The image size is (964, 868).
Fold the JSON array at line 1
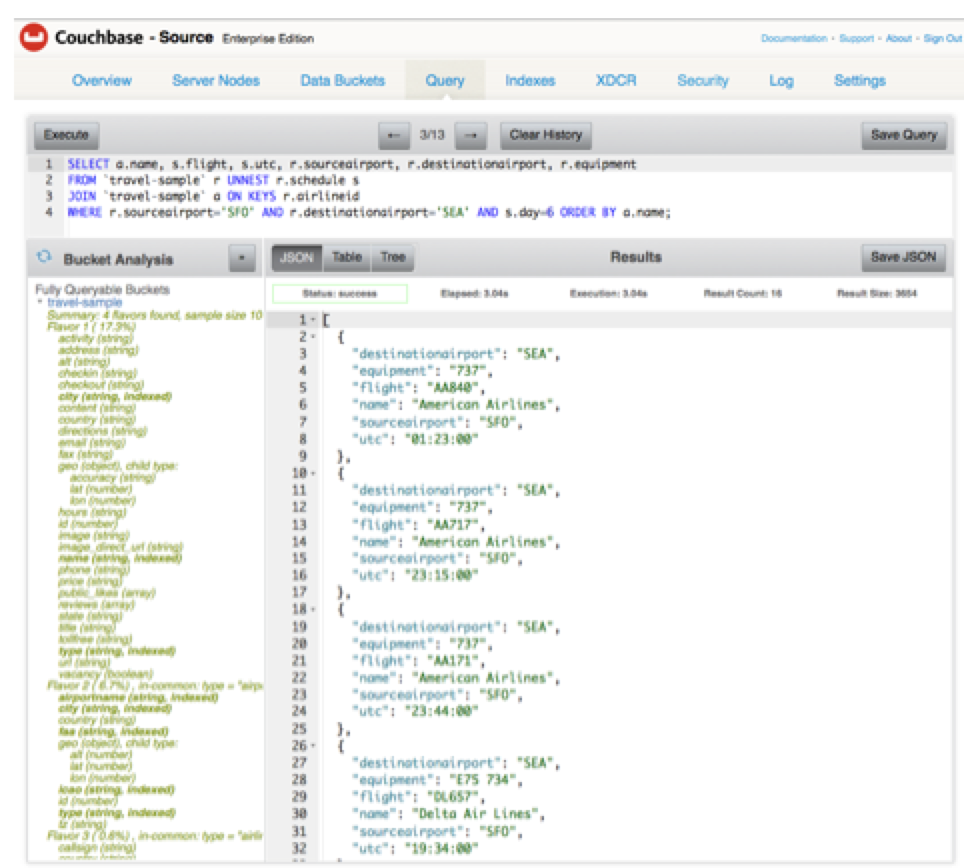315,320
